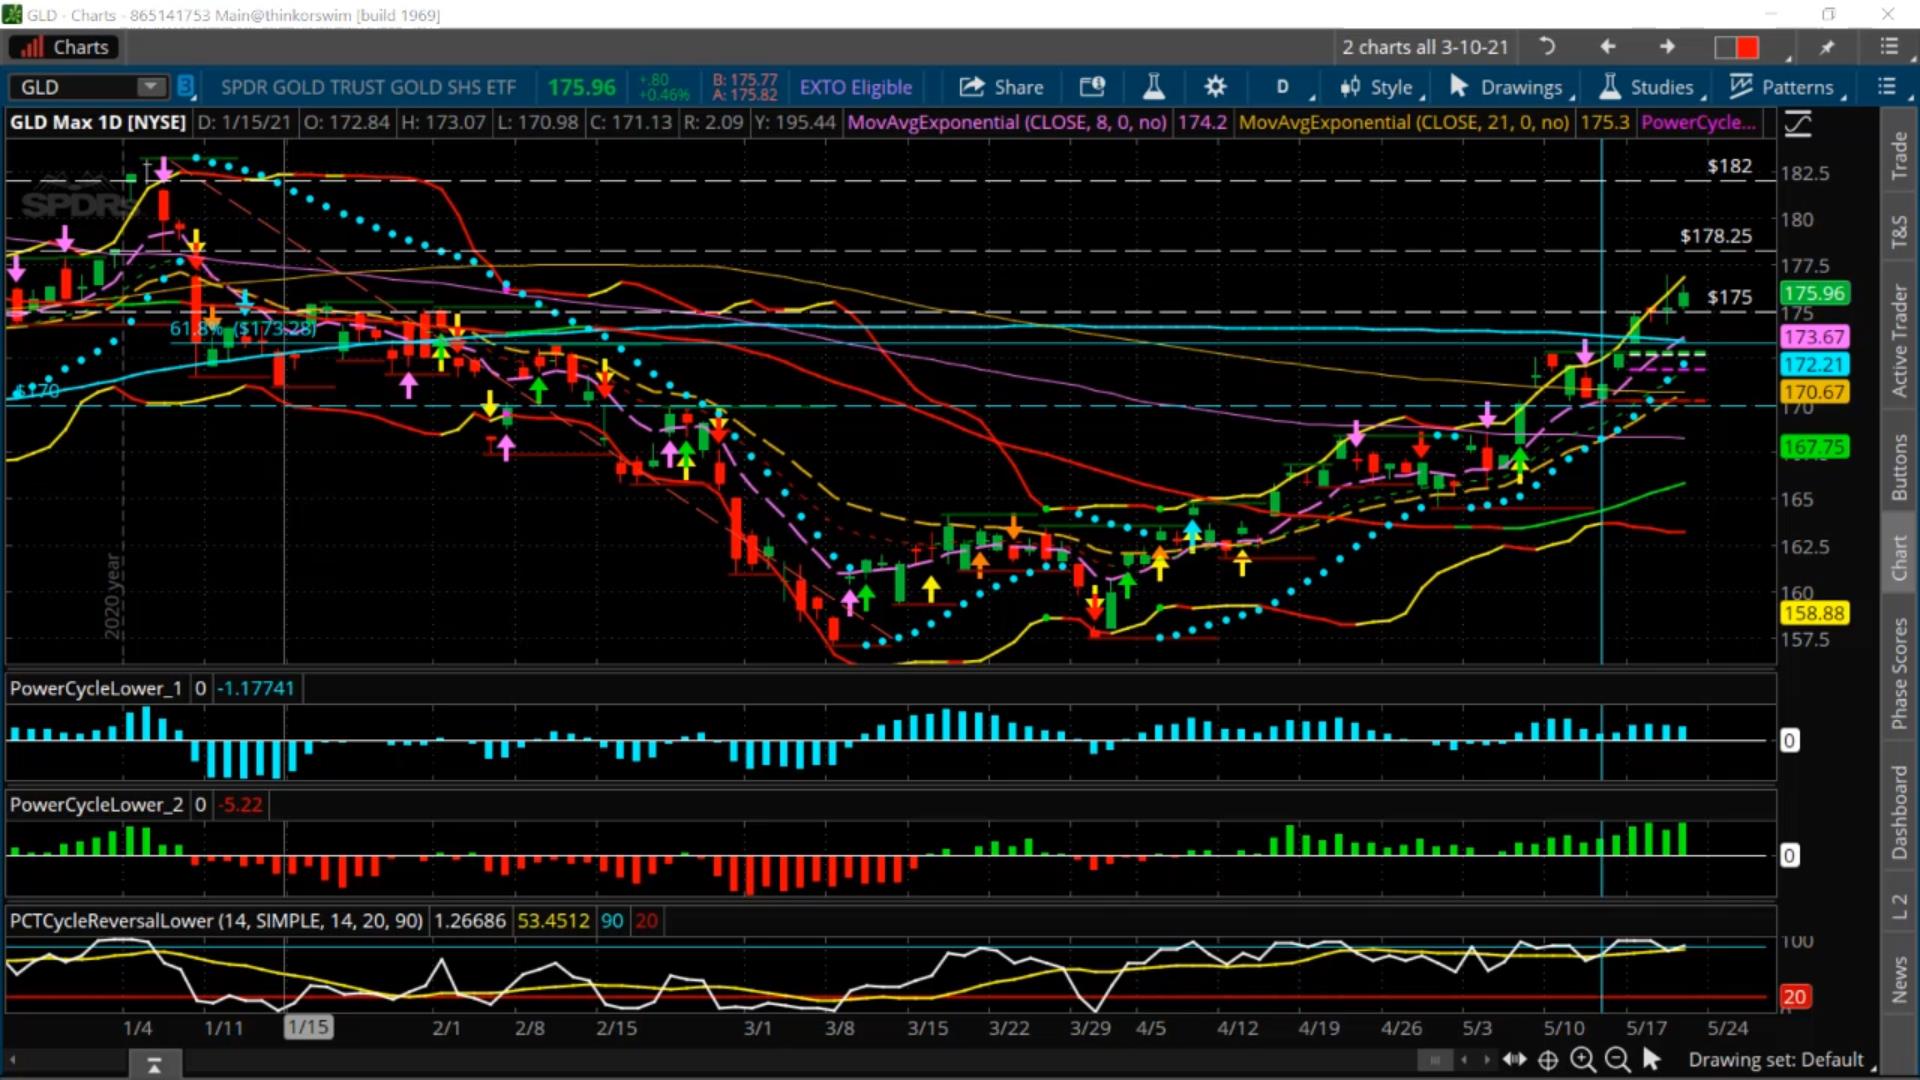1920x1080 pixels.
Task: Select the pointer cursor tool icon
Action: click(x=1651, y=1058)
